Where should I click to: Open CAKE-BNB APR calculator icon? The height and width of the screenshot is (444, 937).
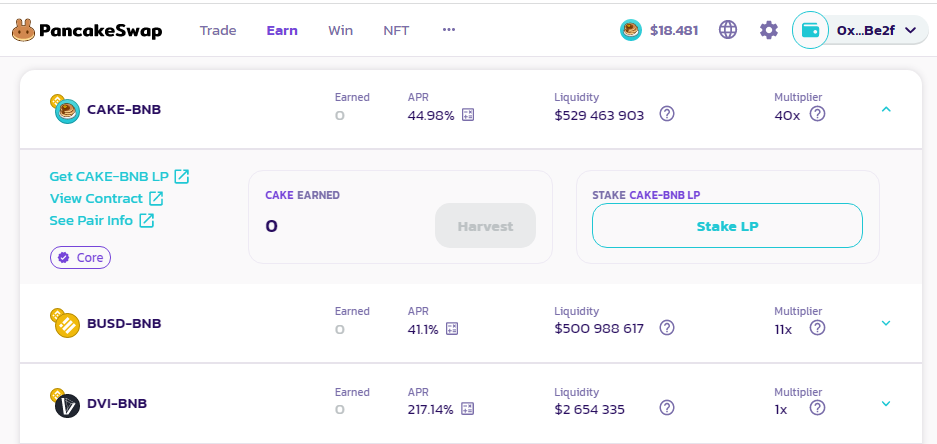[467, 115]
